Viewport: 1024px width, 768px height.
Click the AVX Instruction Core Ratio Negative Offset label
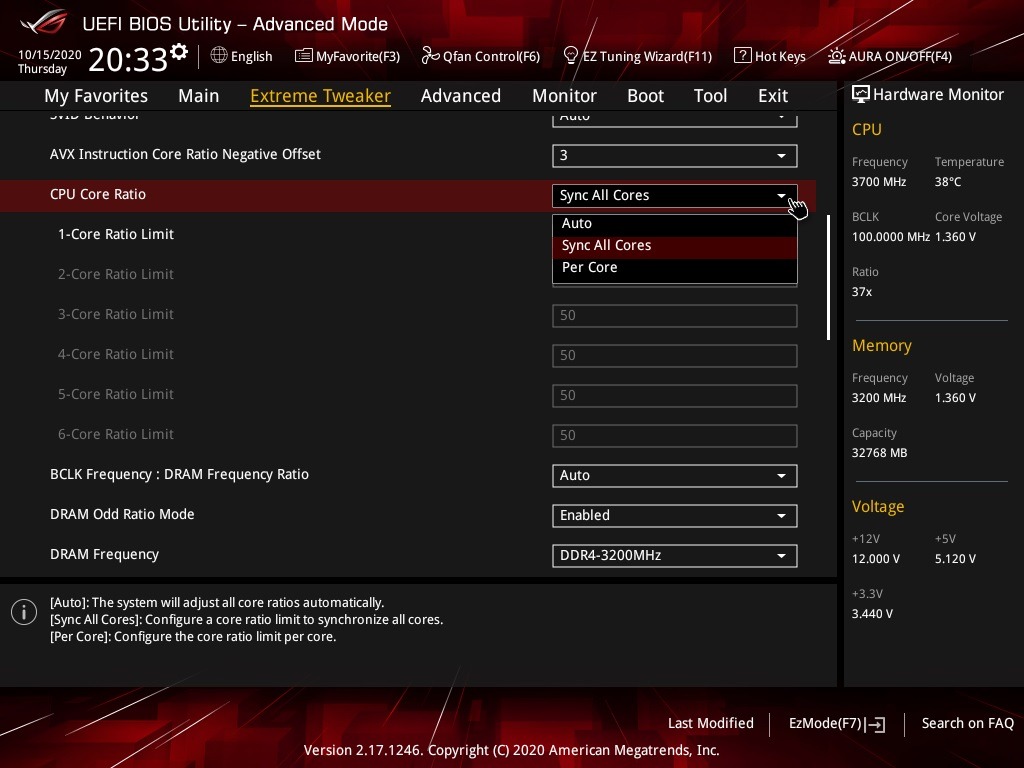pyautogui.click(x=185, y=154)
